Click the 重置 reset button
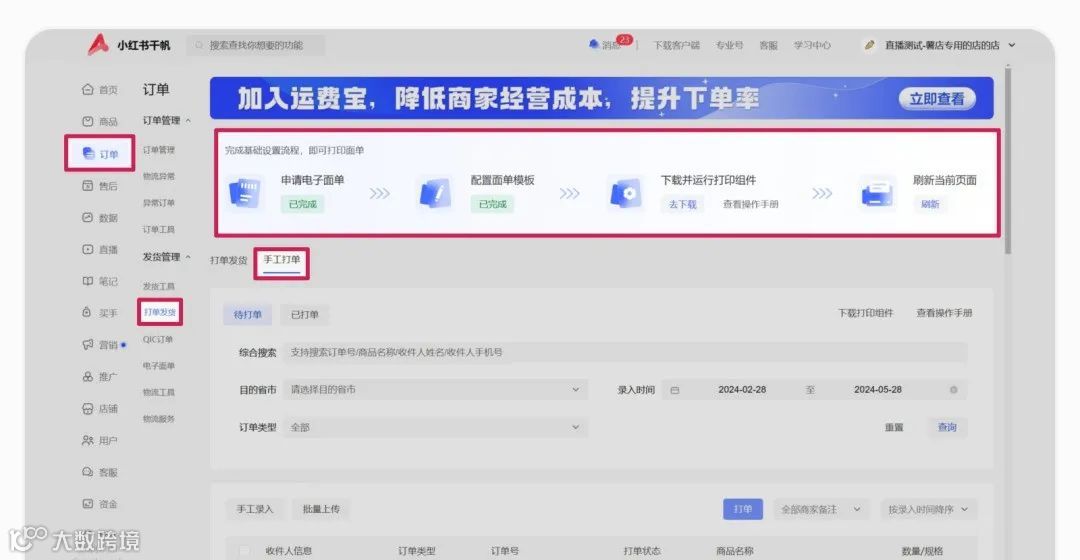This screenshot has width=1080, height=560. [x=894, y=428]
